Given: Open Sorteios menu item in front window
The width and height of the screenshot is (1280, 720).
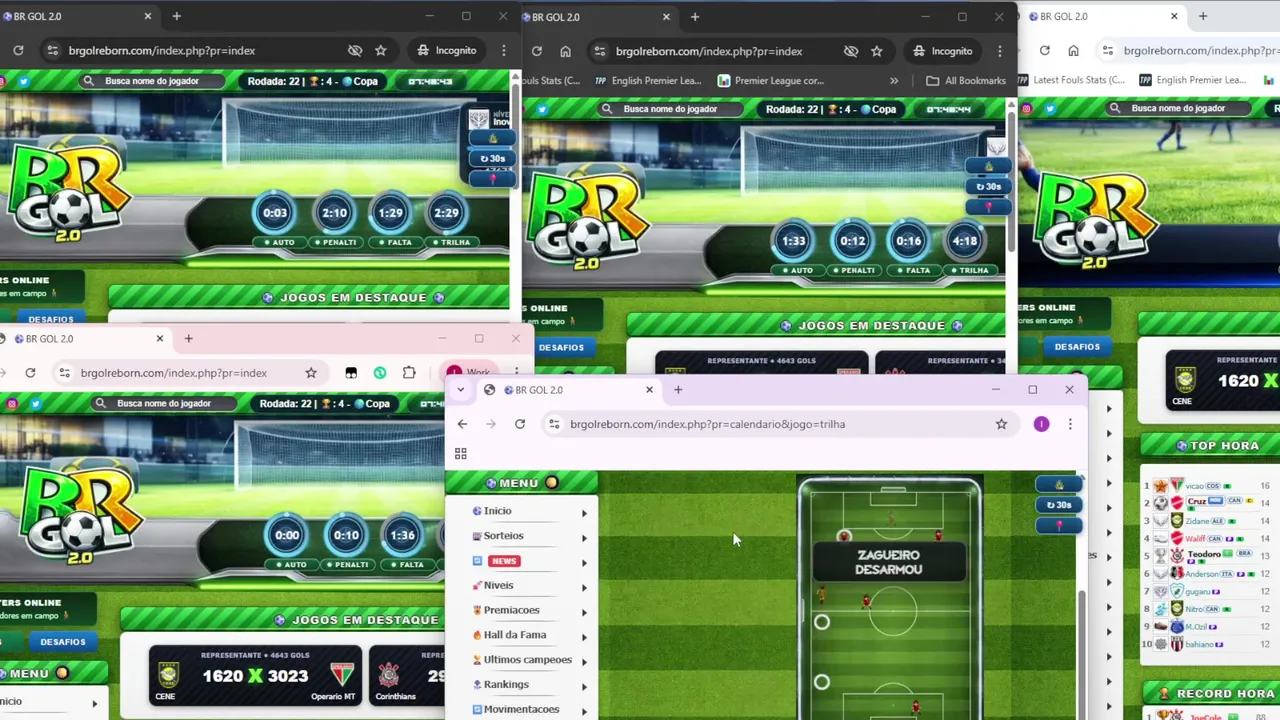Looking at the screenshot, I should tap(503, 536).
